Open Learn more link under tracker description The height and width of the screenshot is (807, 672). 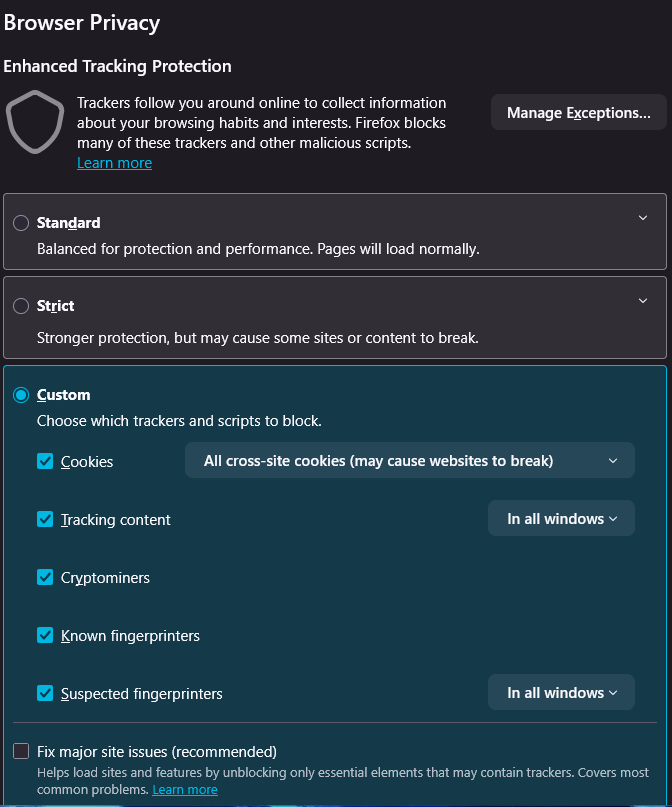coord(115,163)
